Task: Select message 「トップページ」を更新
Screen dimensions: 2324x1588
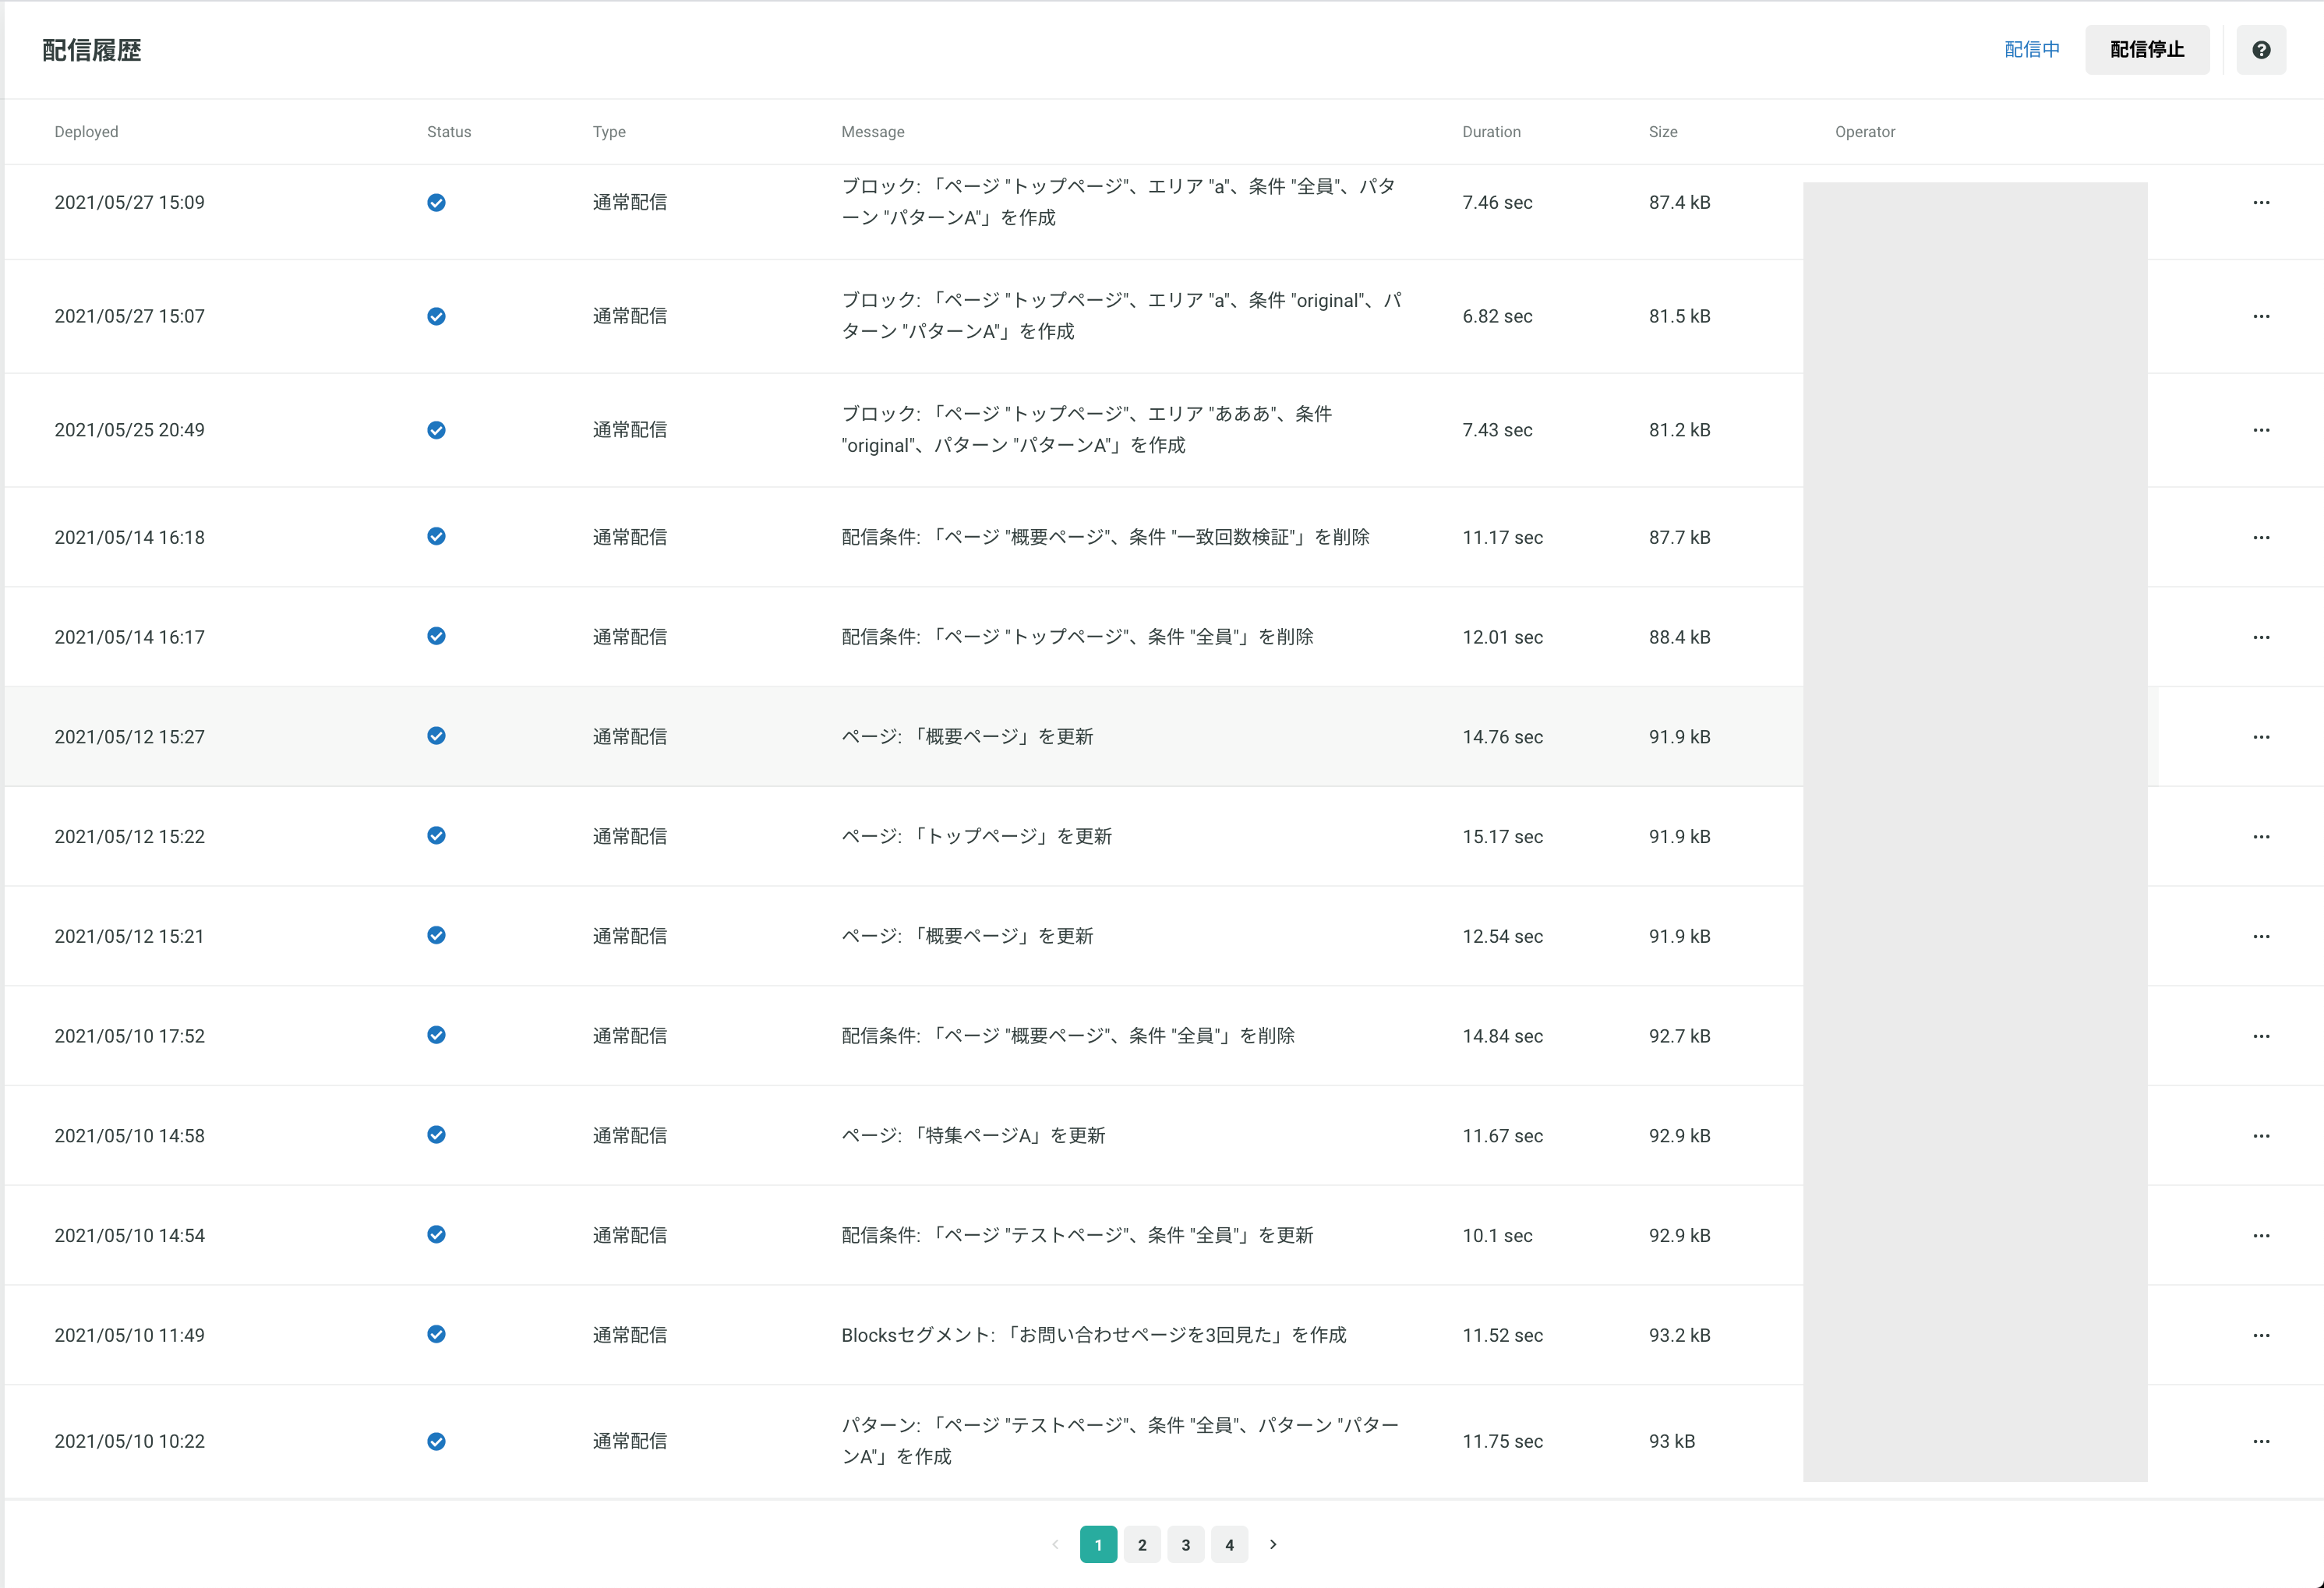Action: 977,836
